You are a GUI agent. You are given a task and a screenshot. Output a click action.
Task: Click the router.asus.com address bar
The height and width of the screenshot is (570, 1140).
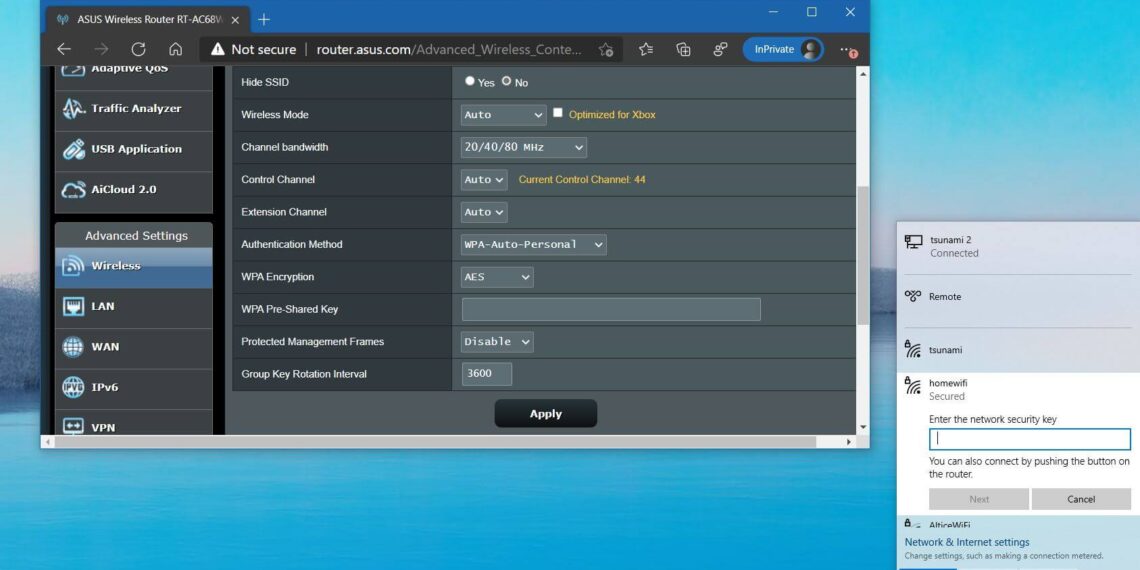click(x=449, y=49)
